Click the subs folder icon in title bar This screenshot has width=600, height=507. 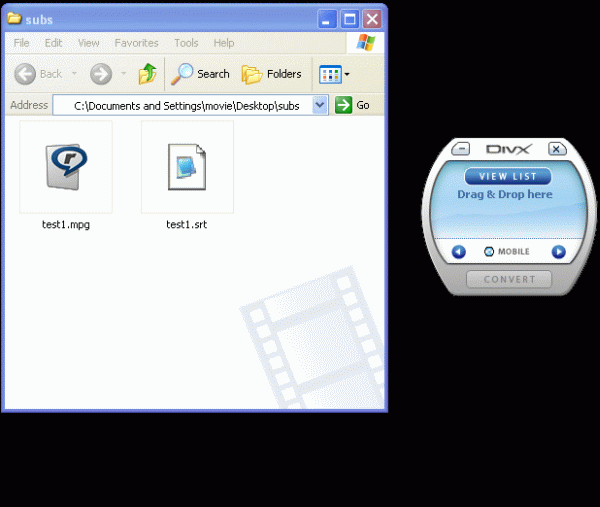[x=14, y=18]
